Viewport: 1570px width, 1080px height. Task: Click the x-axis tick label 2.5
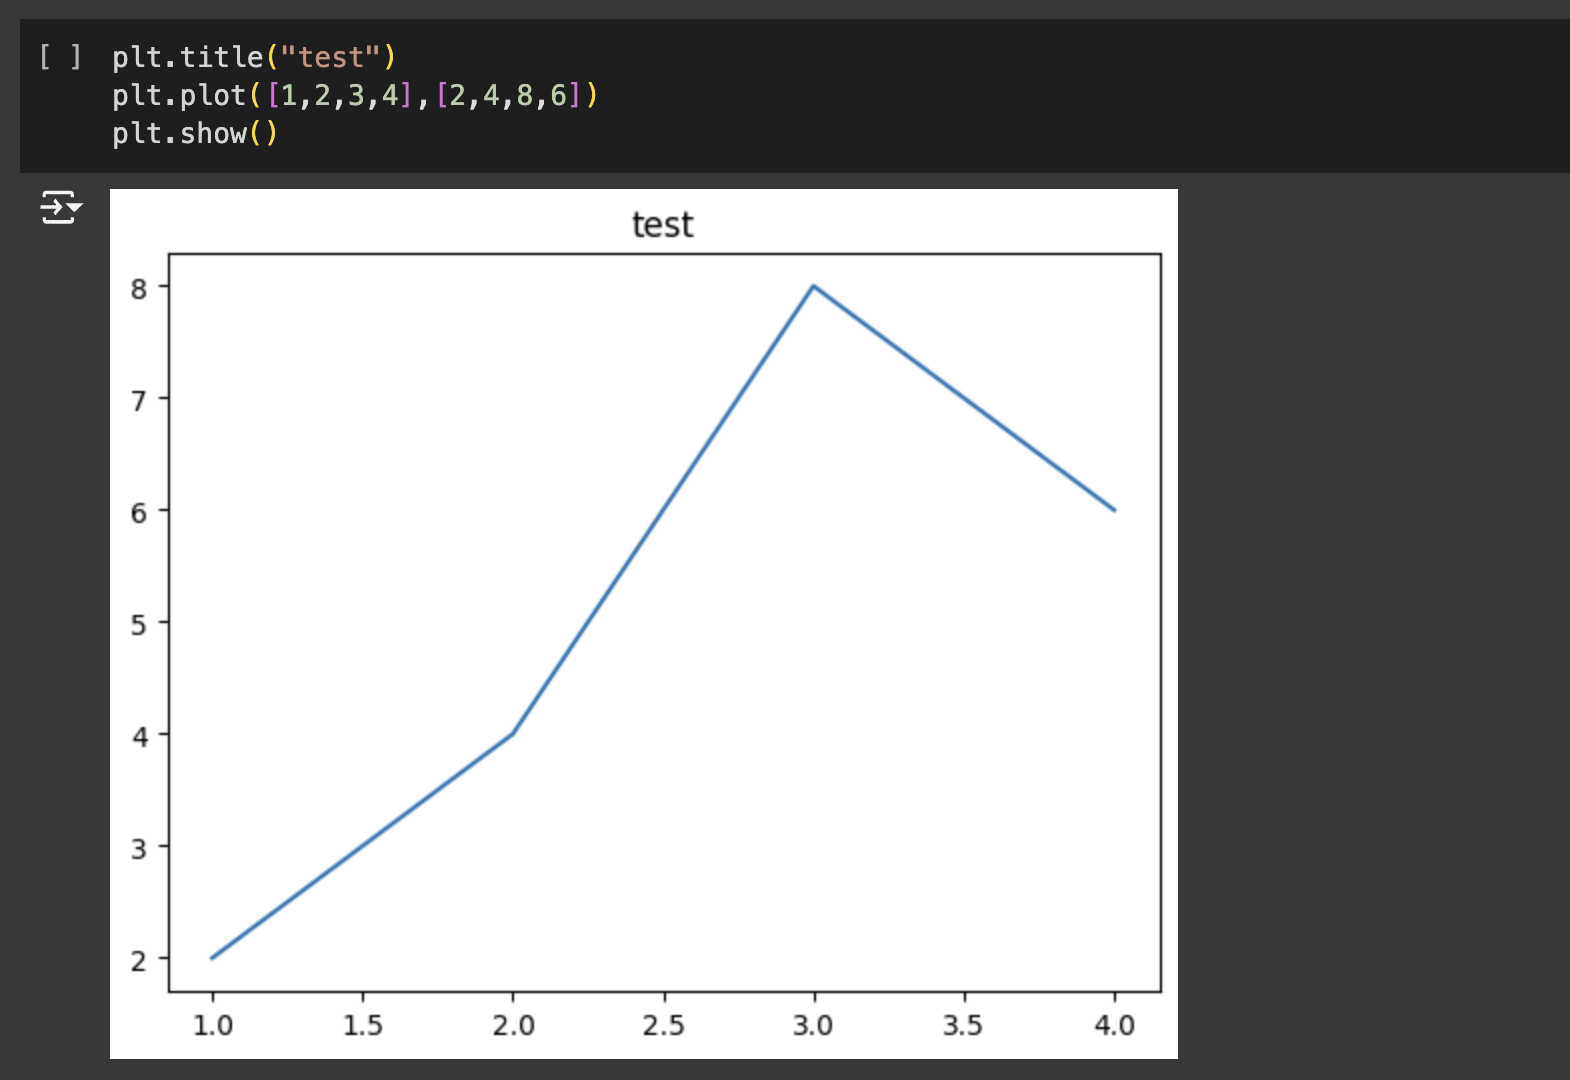click(x=664, y=1025)
